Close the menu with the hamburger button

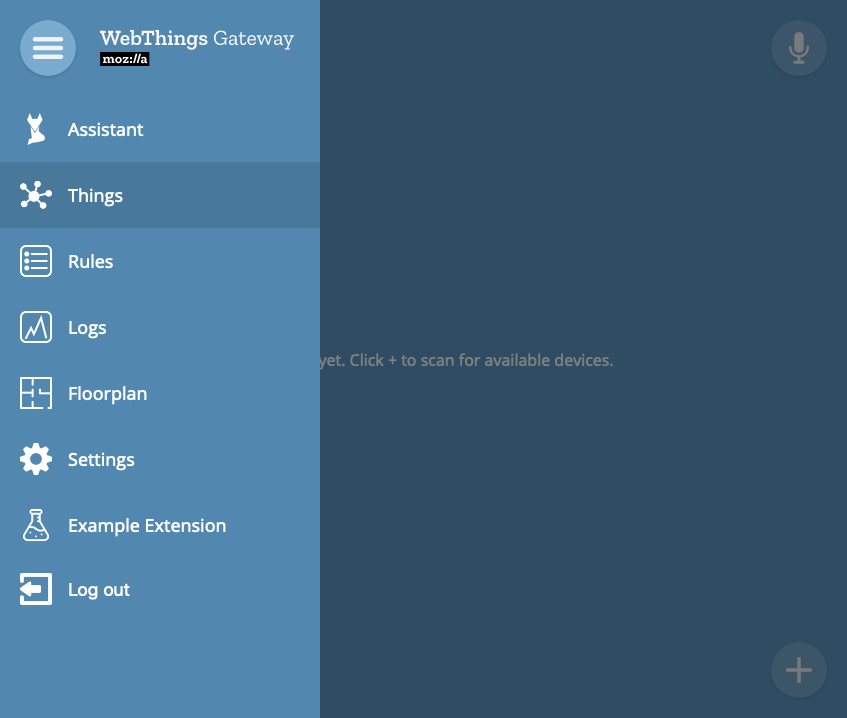pos(48,48)
